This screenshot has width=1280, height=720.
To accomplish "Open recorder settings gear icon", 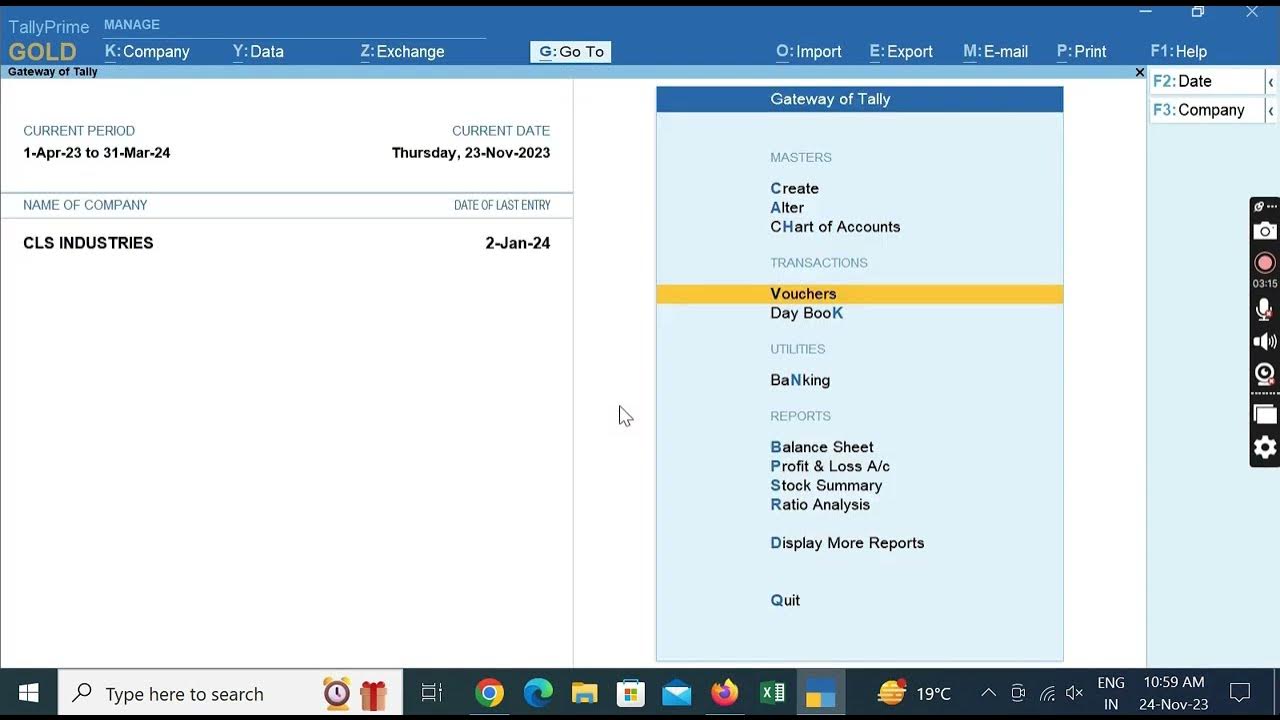I will click(1265, 447).
